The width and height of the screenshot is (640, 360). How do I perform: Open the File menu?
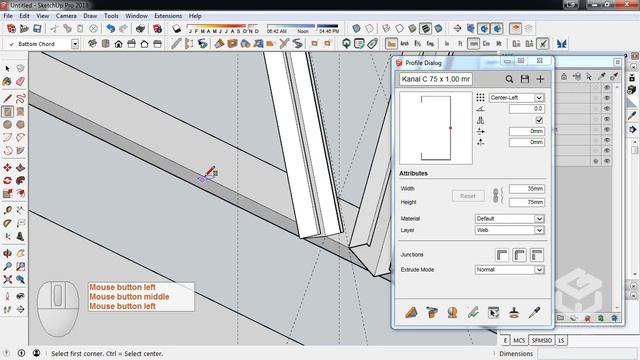(8, 16)
